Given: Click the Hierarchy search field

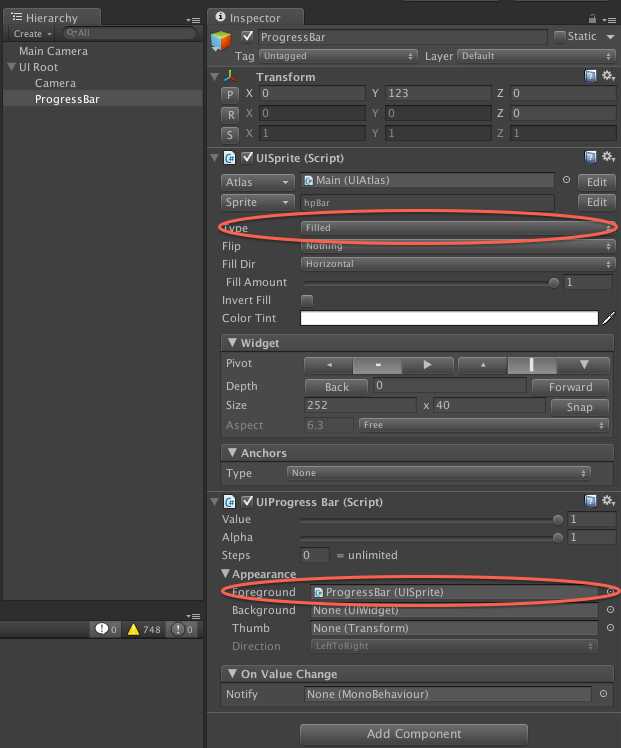Looking at the screenshot, I should 129,33.
